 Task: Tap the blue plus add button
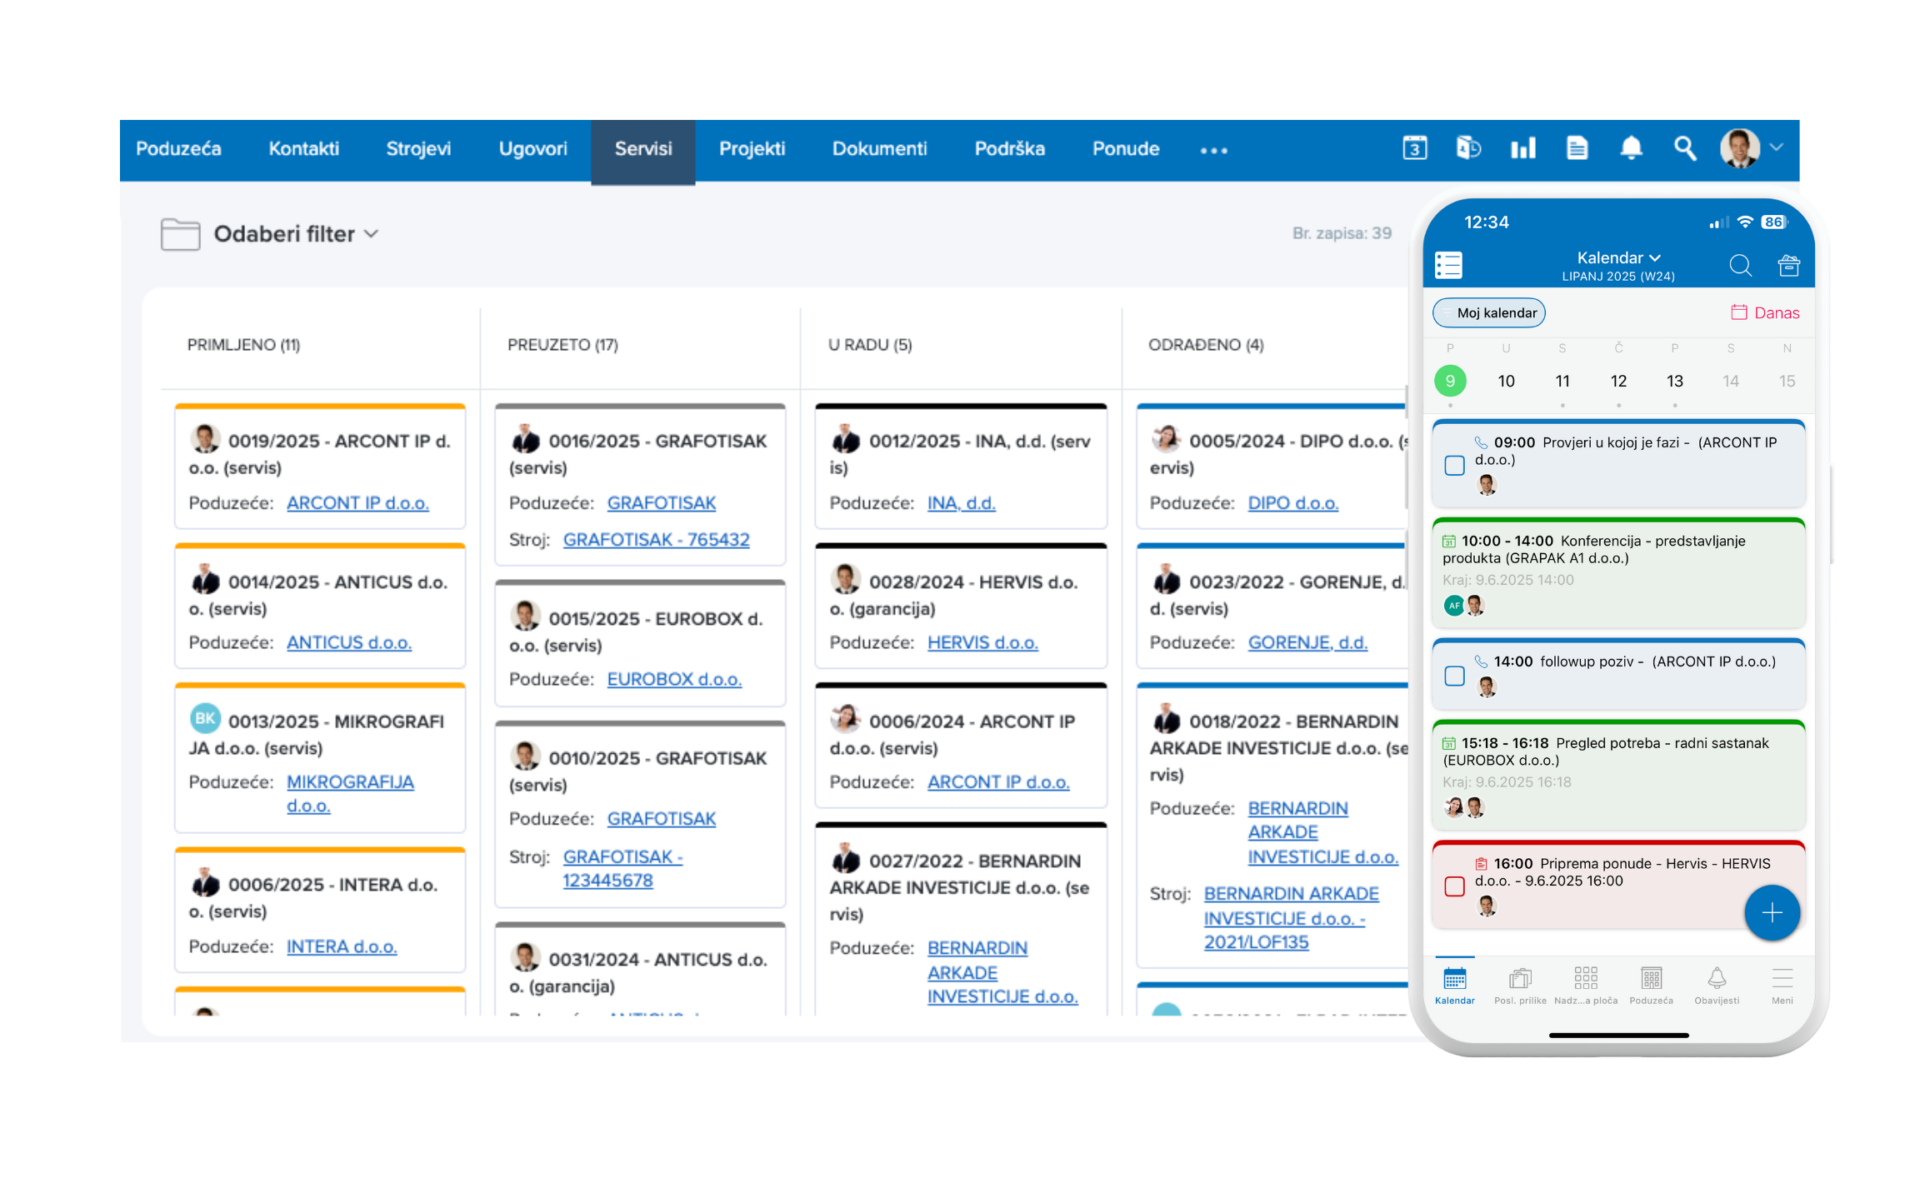coord(1771,912)
